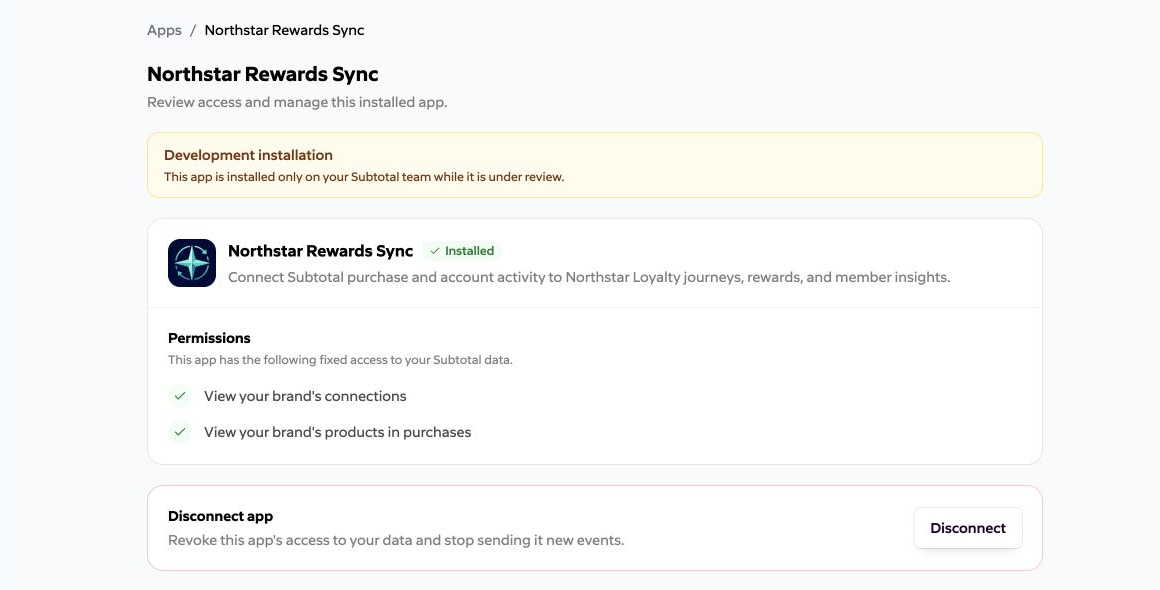Image resolution: width=1160 pixels, height=590 pixels.
Task: Click Northstar Rewards Sync breadcrumb text
Action: [284, 30]
